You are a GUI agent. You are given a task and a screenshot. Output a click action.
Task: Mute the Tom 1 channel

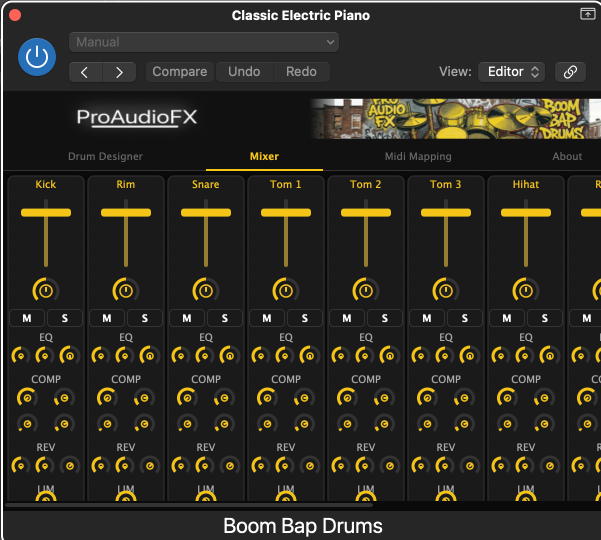[x=267, y=318]
